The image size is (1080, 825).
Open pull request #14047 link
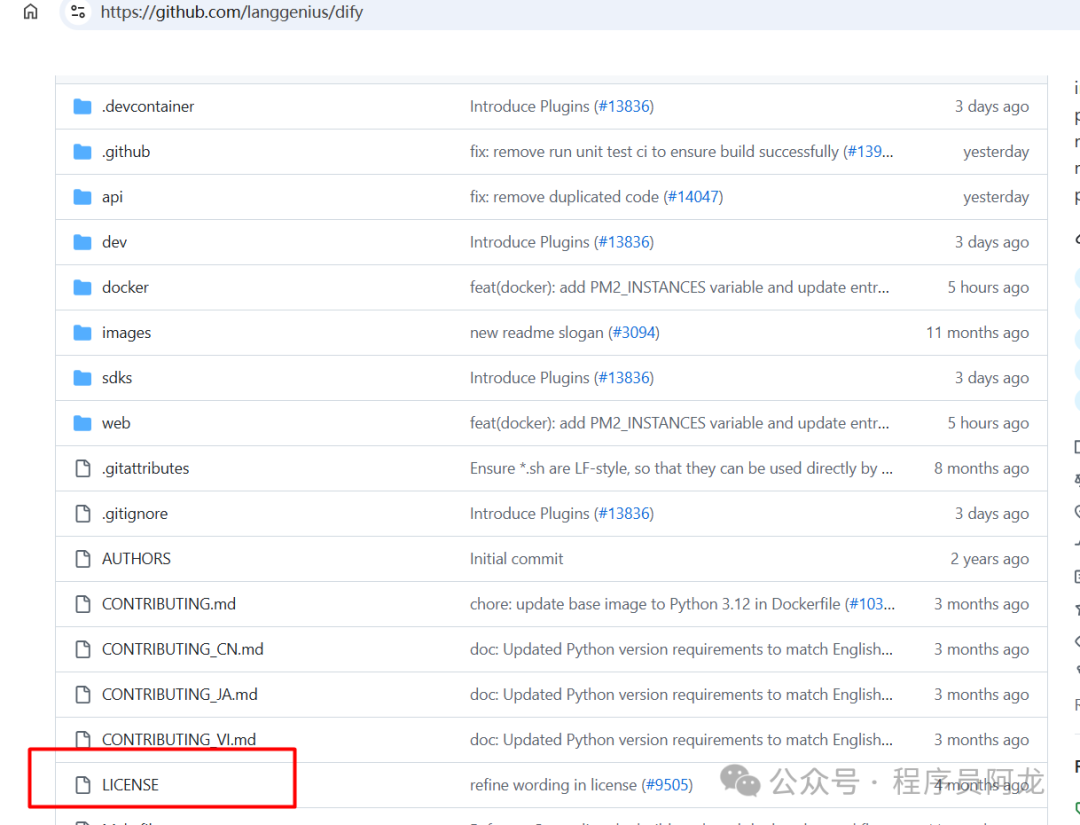pyautogui.click(x=694, y=197)
